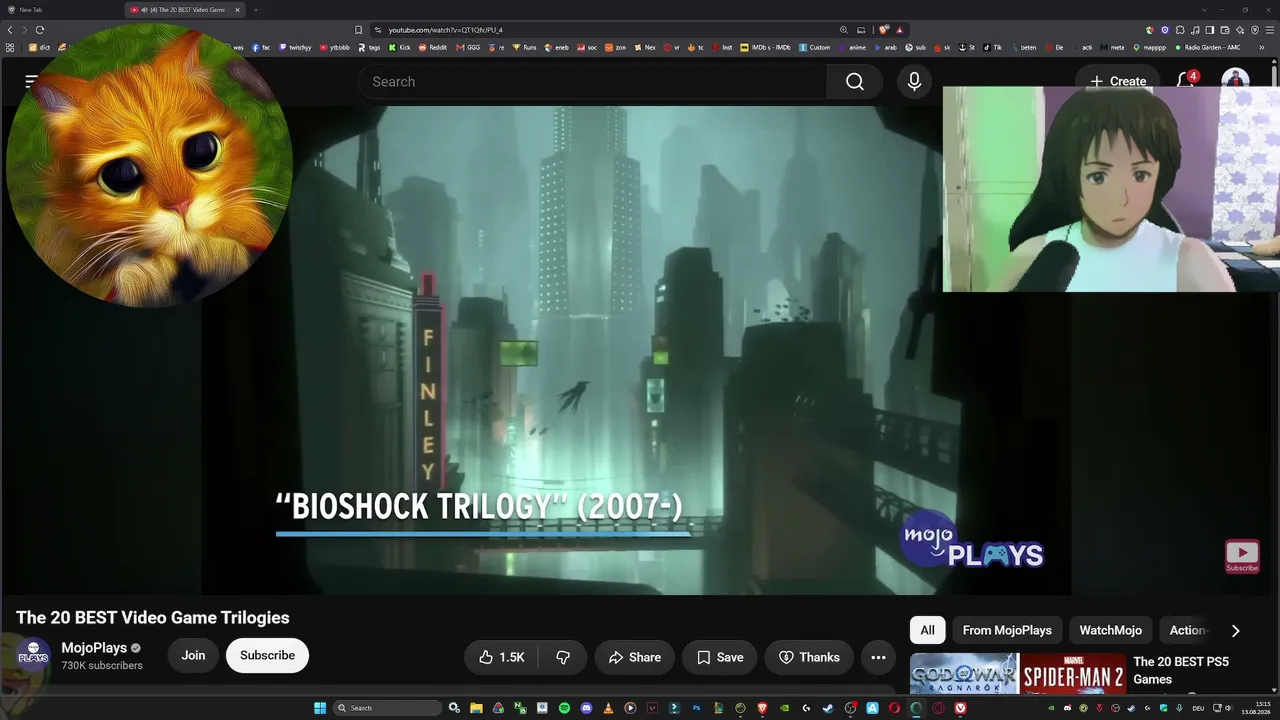Open God of War Spider-Man 2 thumbnail

1017,673
